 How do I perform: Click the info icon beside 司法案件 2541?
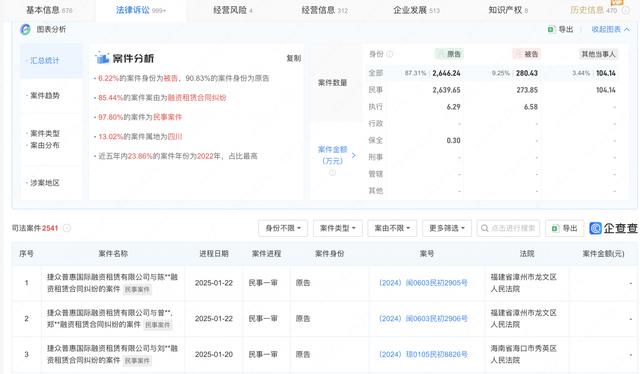tap(67, 228)
